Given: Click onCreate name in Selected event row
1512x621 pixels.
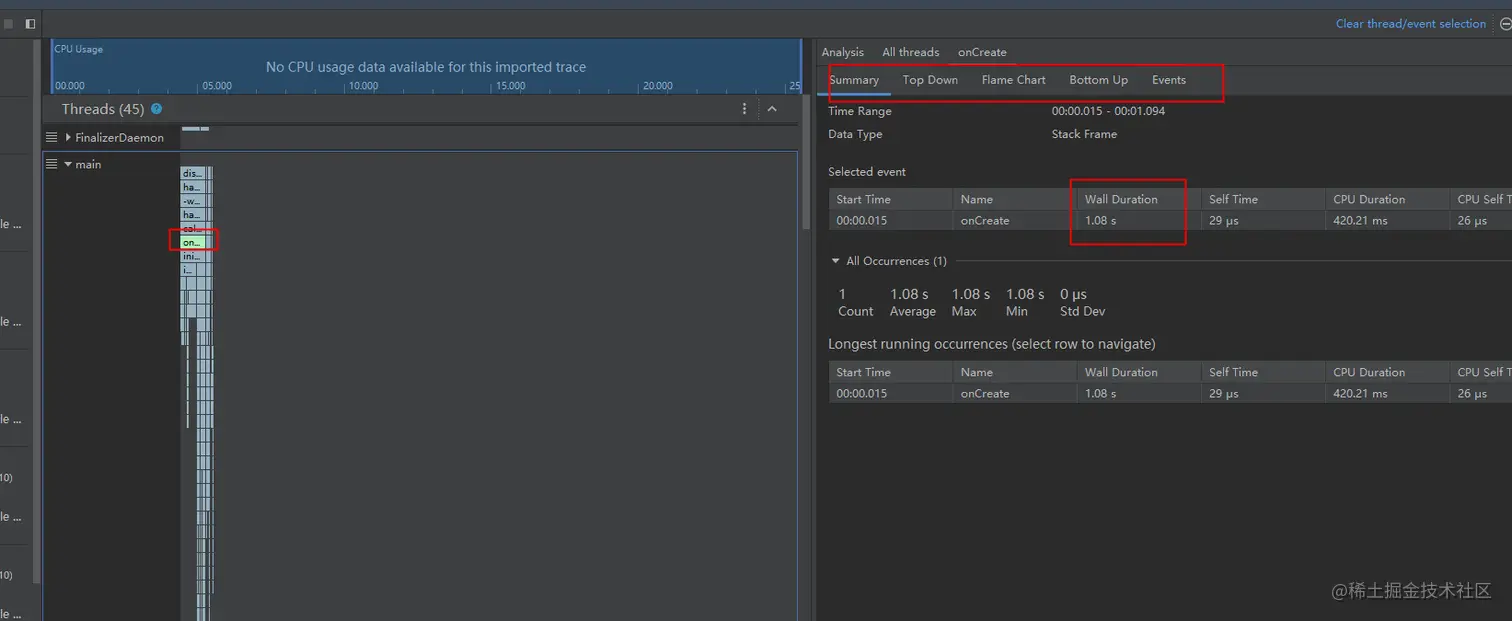Looking at the screenshot, I should [985, 220].
